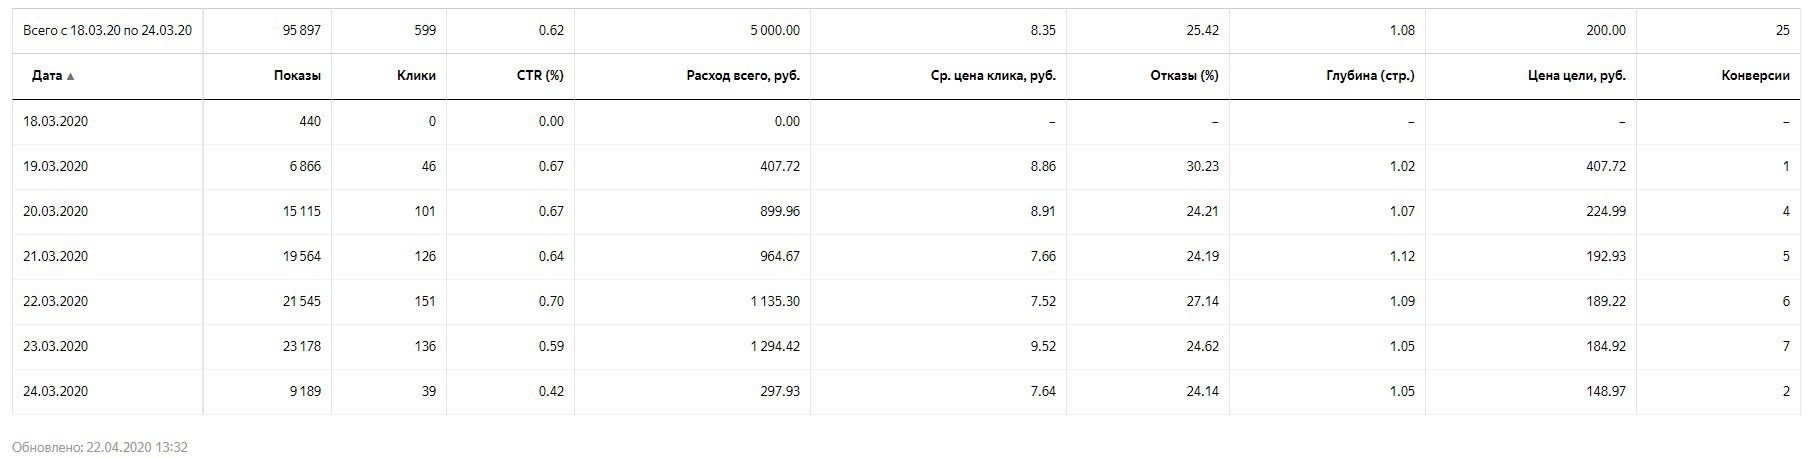Image resolution: width=1809 pixels, height=458 pixels.
Task: Select the 24.03.2020 date row
Action: coord(56,391)
